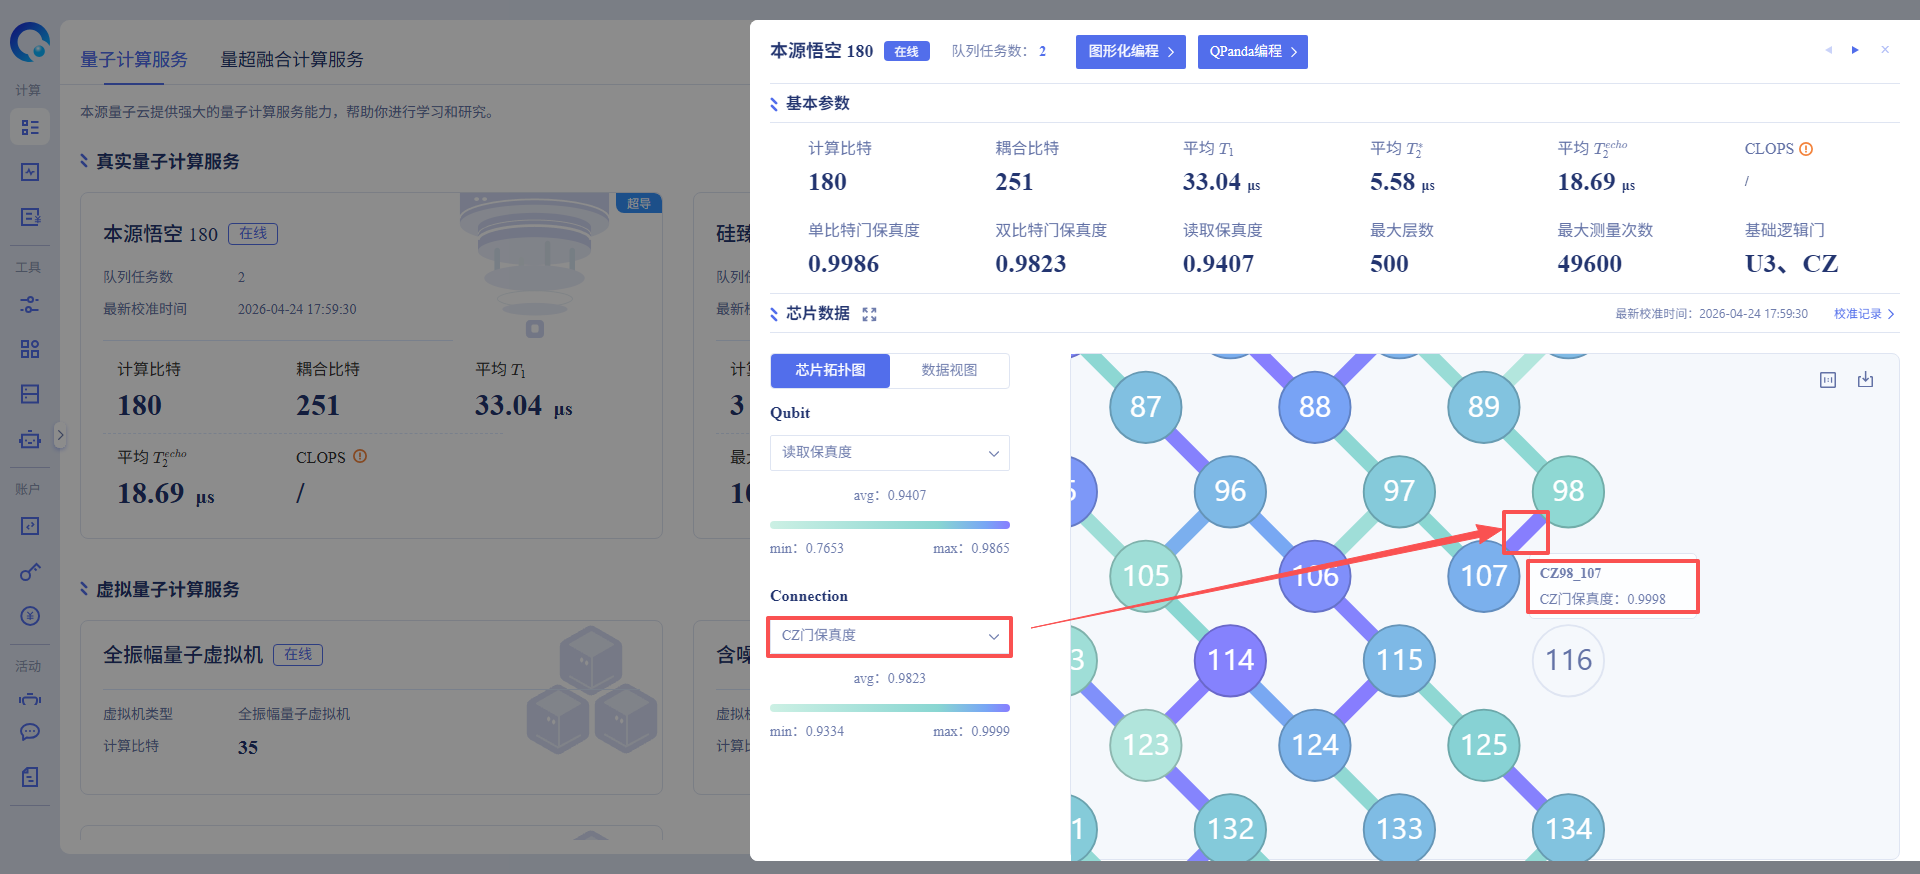Screen dimensions: 1920x874
Task: Open the computing services list icon in sidebar
Action: (30, 127)
